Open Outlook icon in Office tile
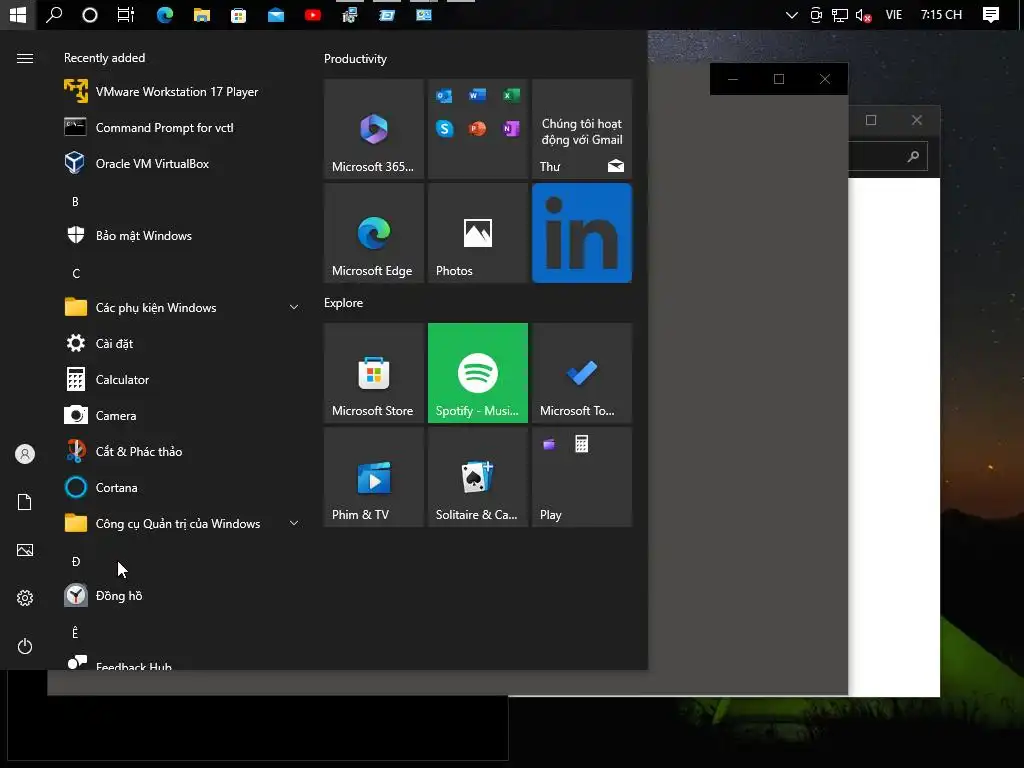The height and width of the screenshot is (768, 1024). (x=444, y=96)
